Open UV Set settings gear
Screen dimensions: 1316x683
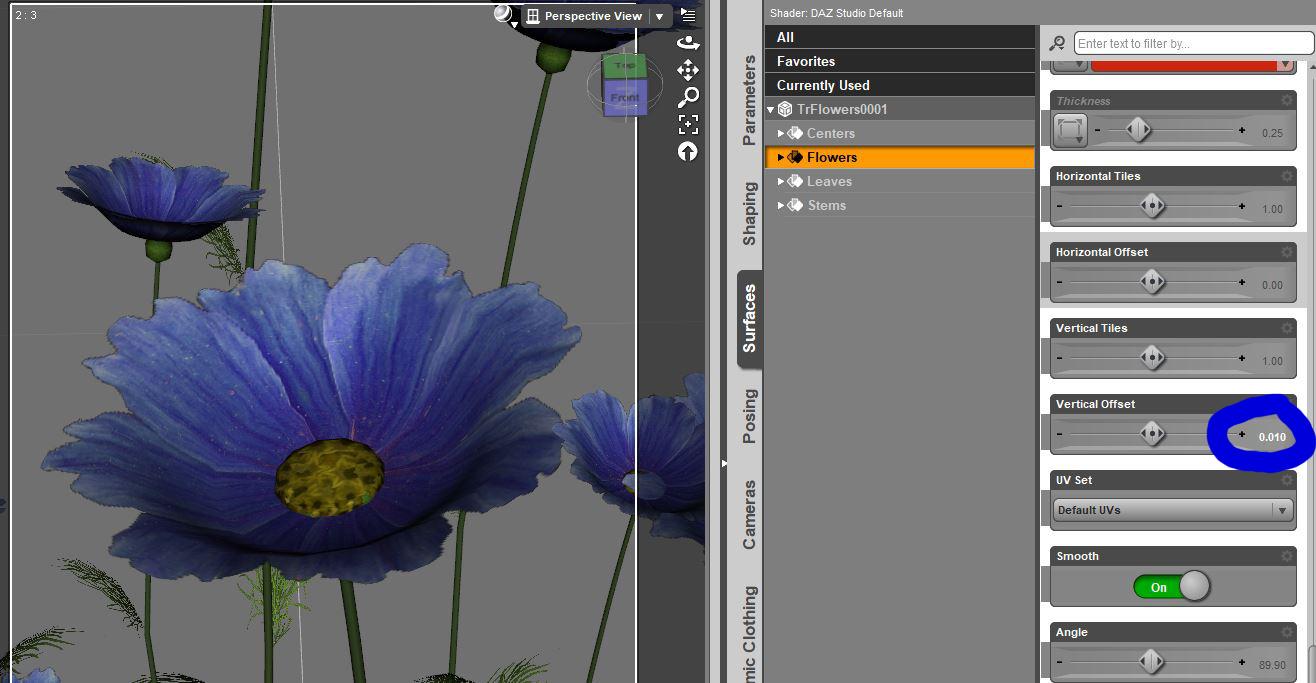[1287, 480]
